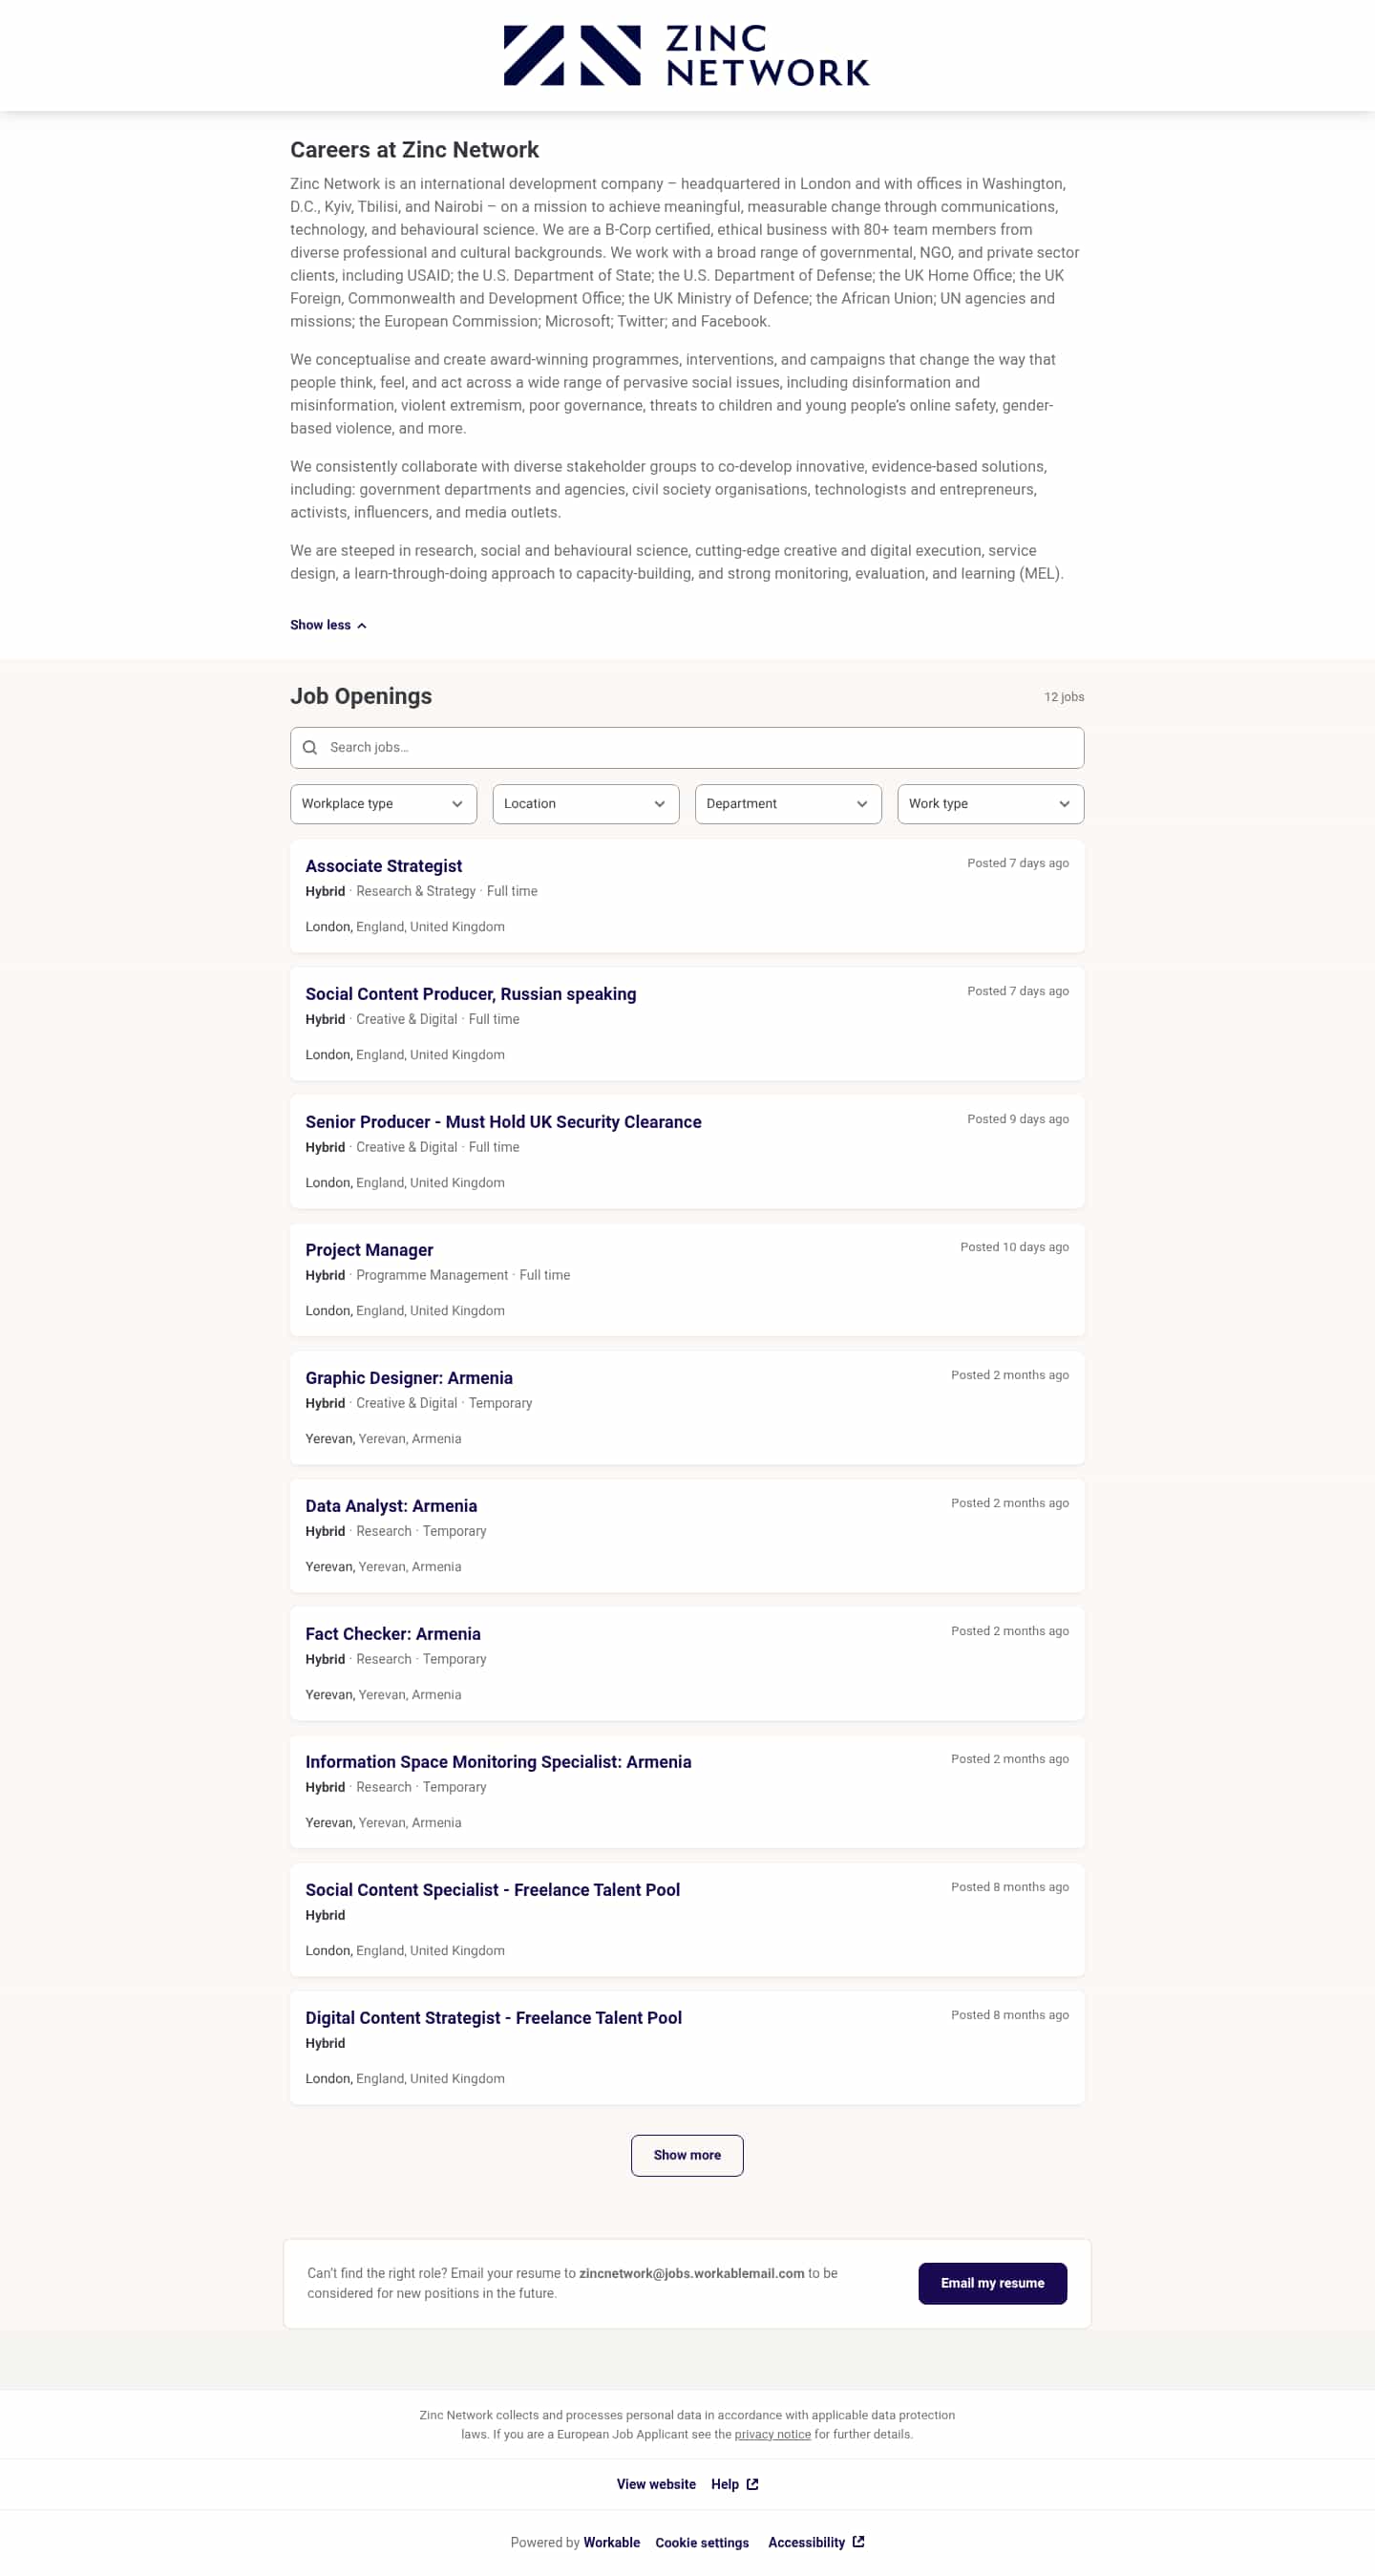Click the Workable link in footer

[x=611, y=2542]
